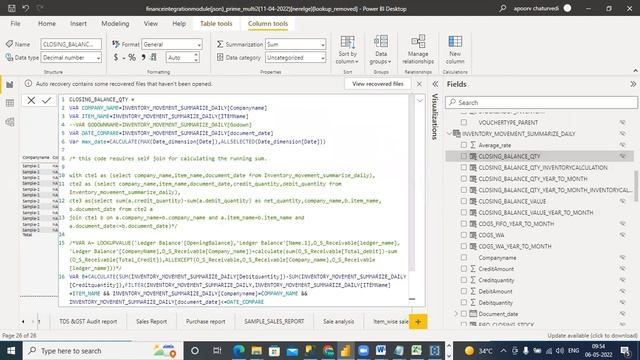
Task: Toggle hidden-eye icon on the COGS_FIFO_YEAR_TO_MONTH row
Action: point(622,224)
